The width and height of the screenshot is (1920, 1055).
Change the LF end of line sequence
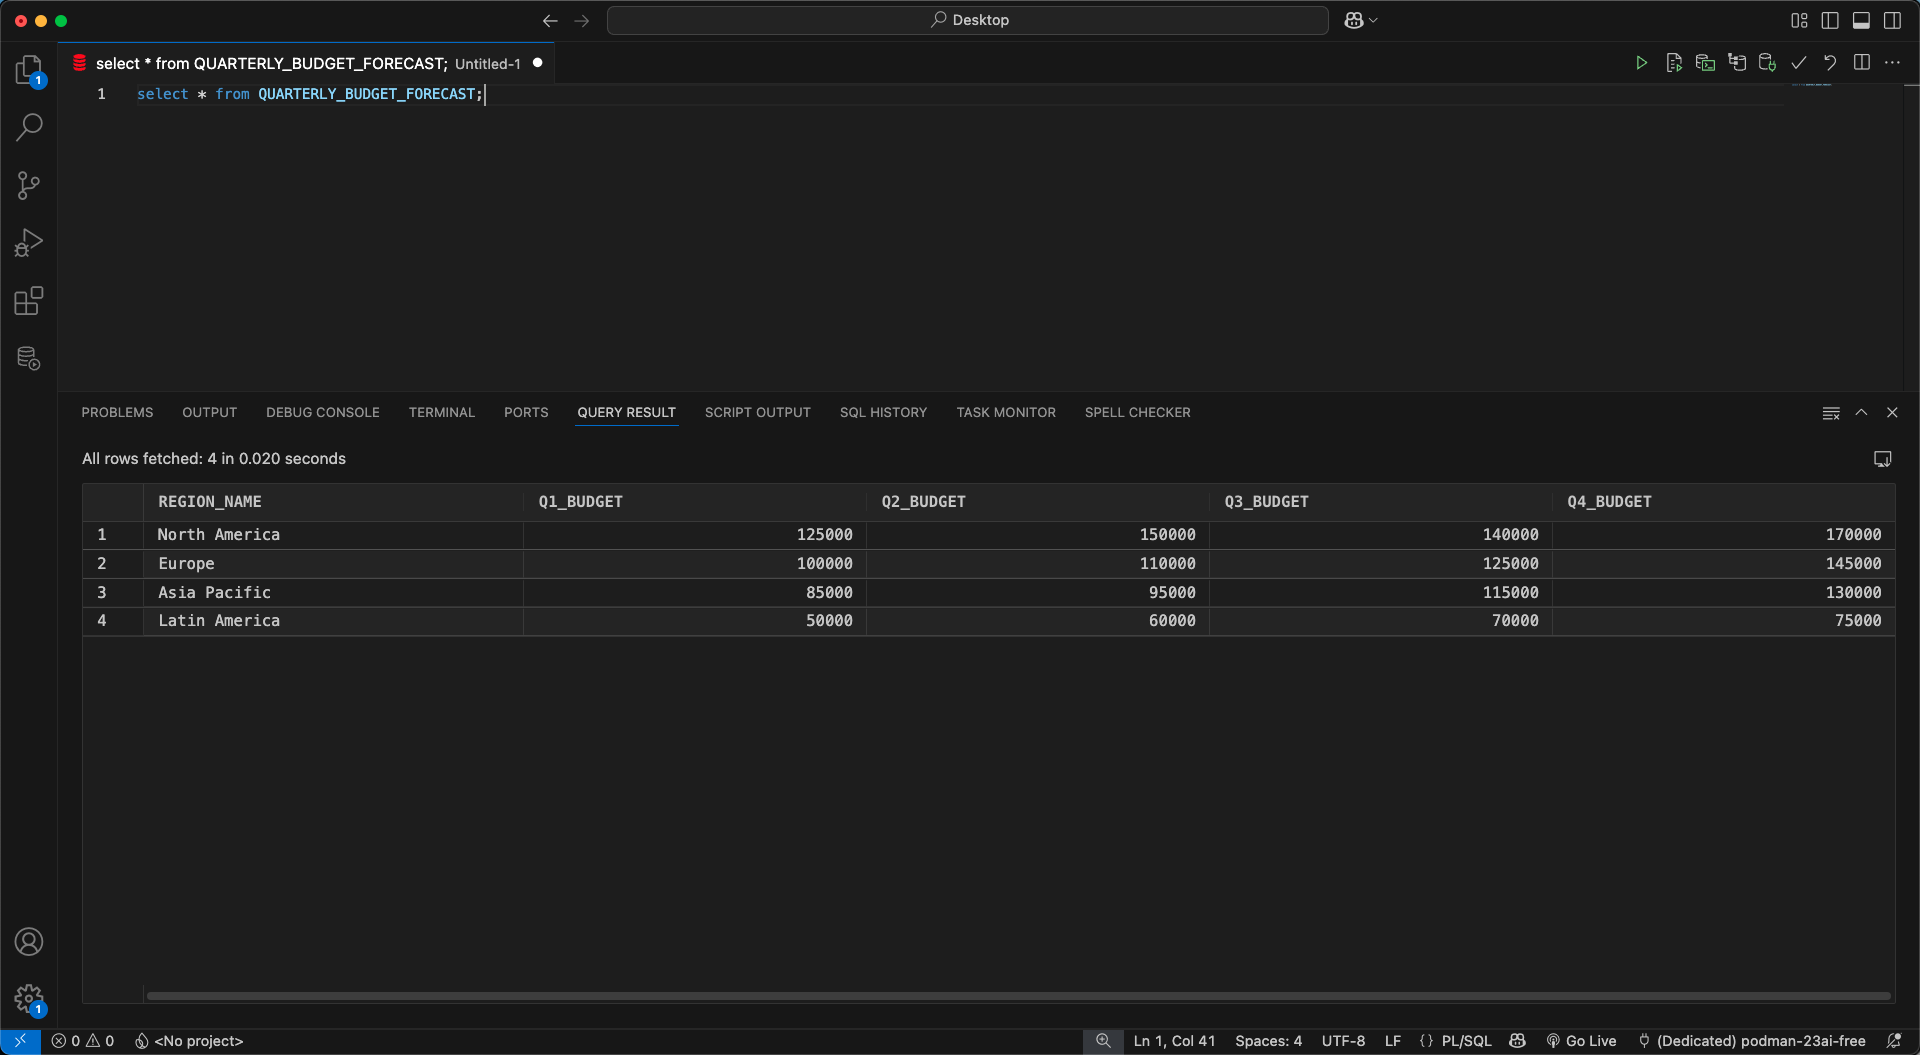coord(1393,1041)
